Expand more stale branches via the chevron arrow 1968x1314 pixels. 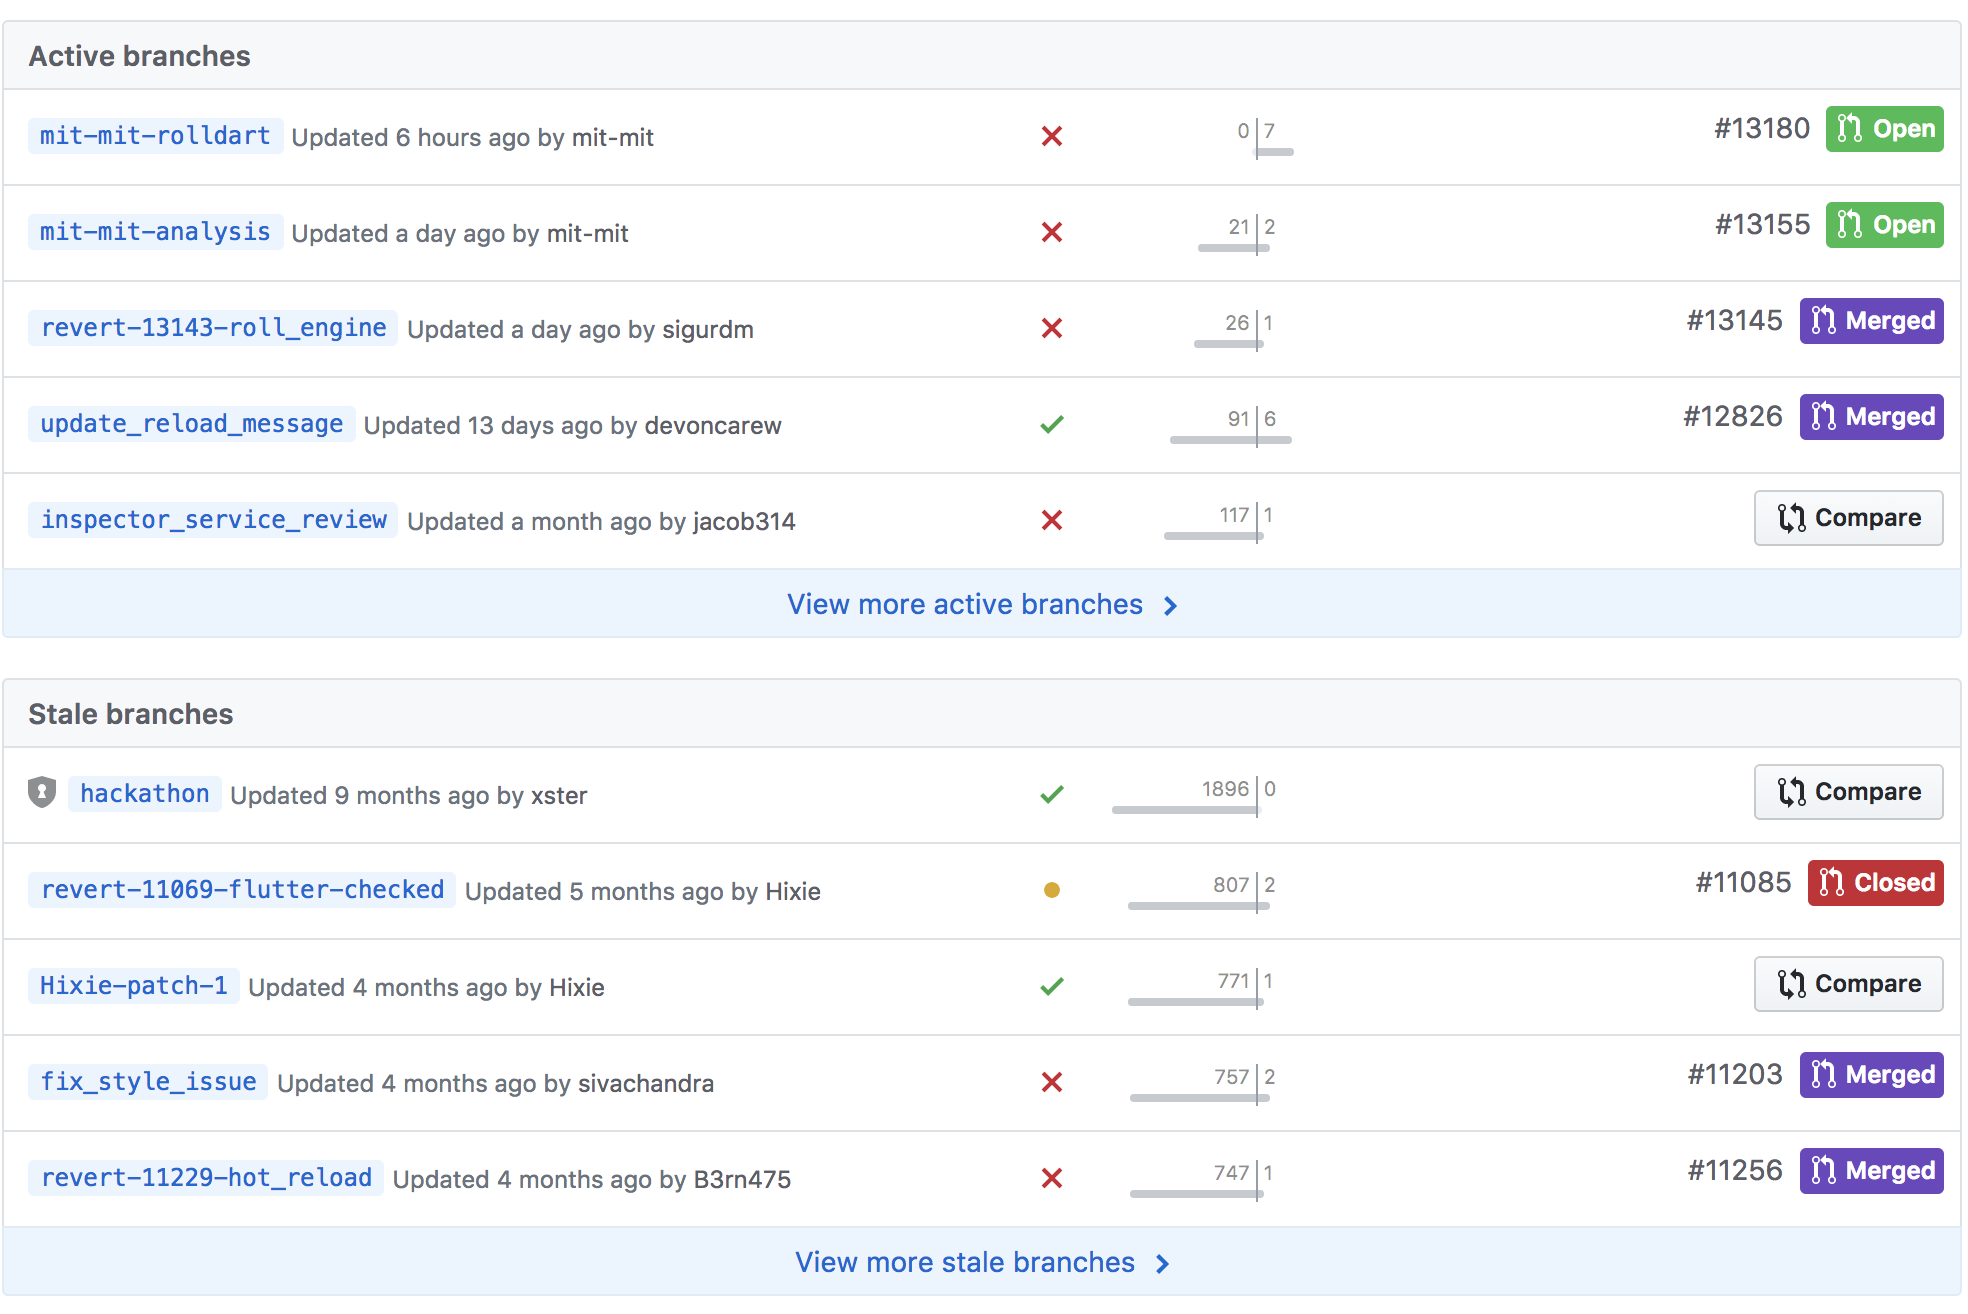[1161, 1263]
